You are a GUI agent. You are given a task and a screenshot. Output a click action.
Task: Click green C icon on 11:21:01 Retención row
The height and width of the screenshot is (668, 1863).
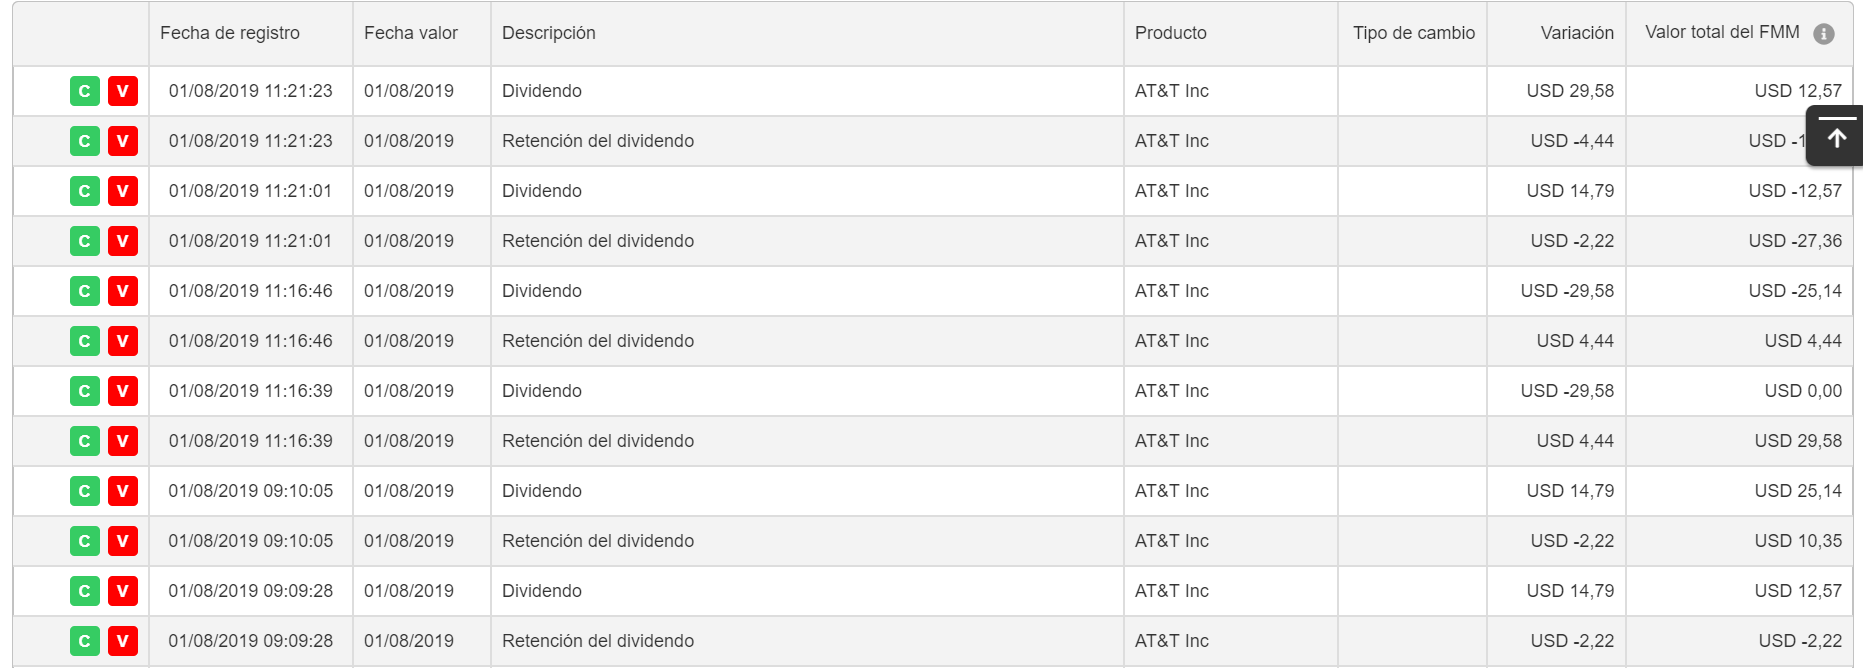85,241
